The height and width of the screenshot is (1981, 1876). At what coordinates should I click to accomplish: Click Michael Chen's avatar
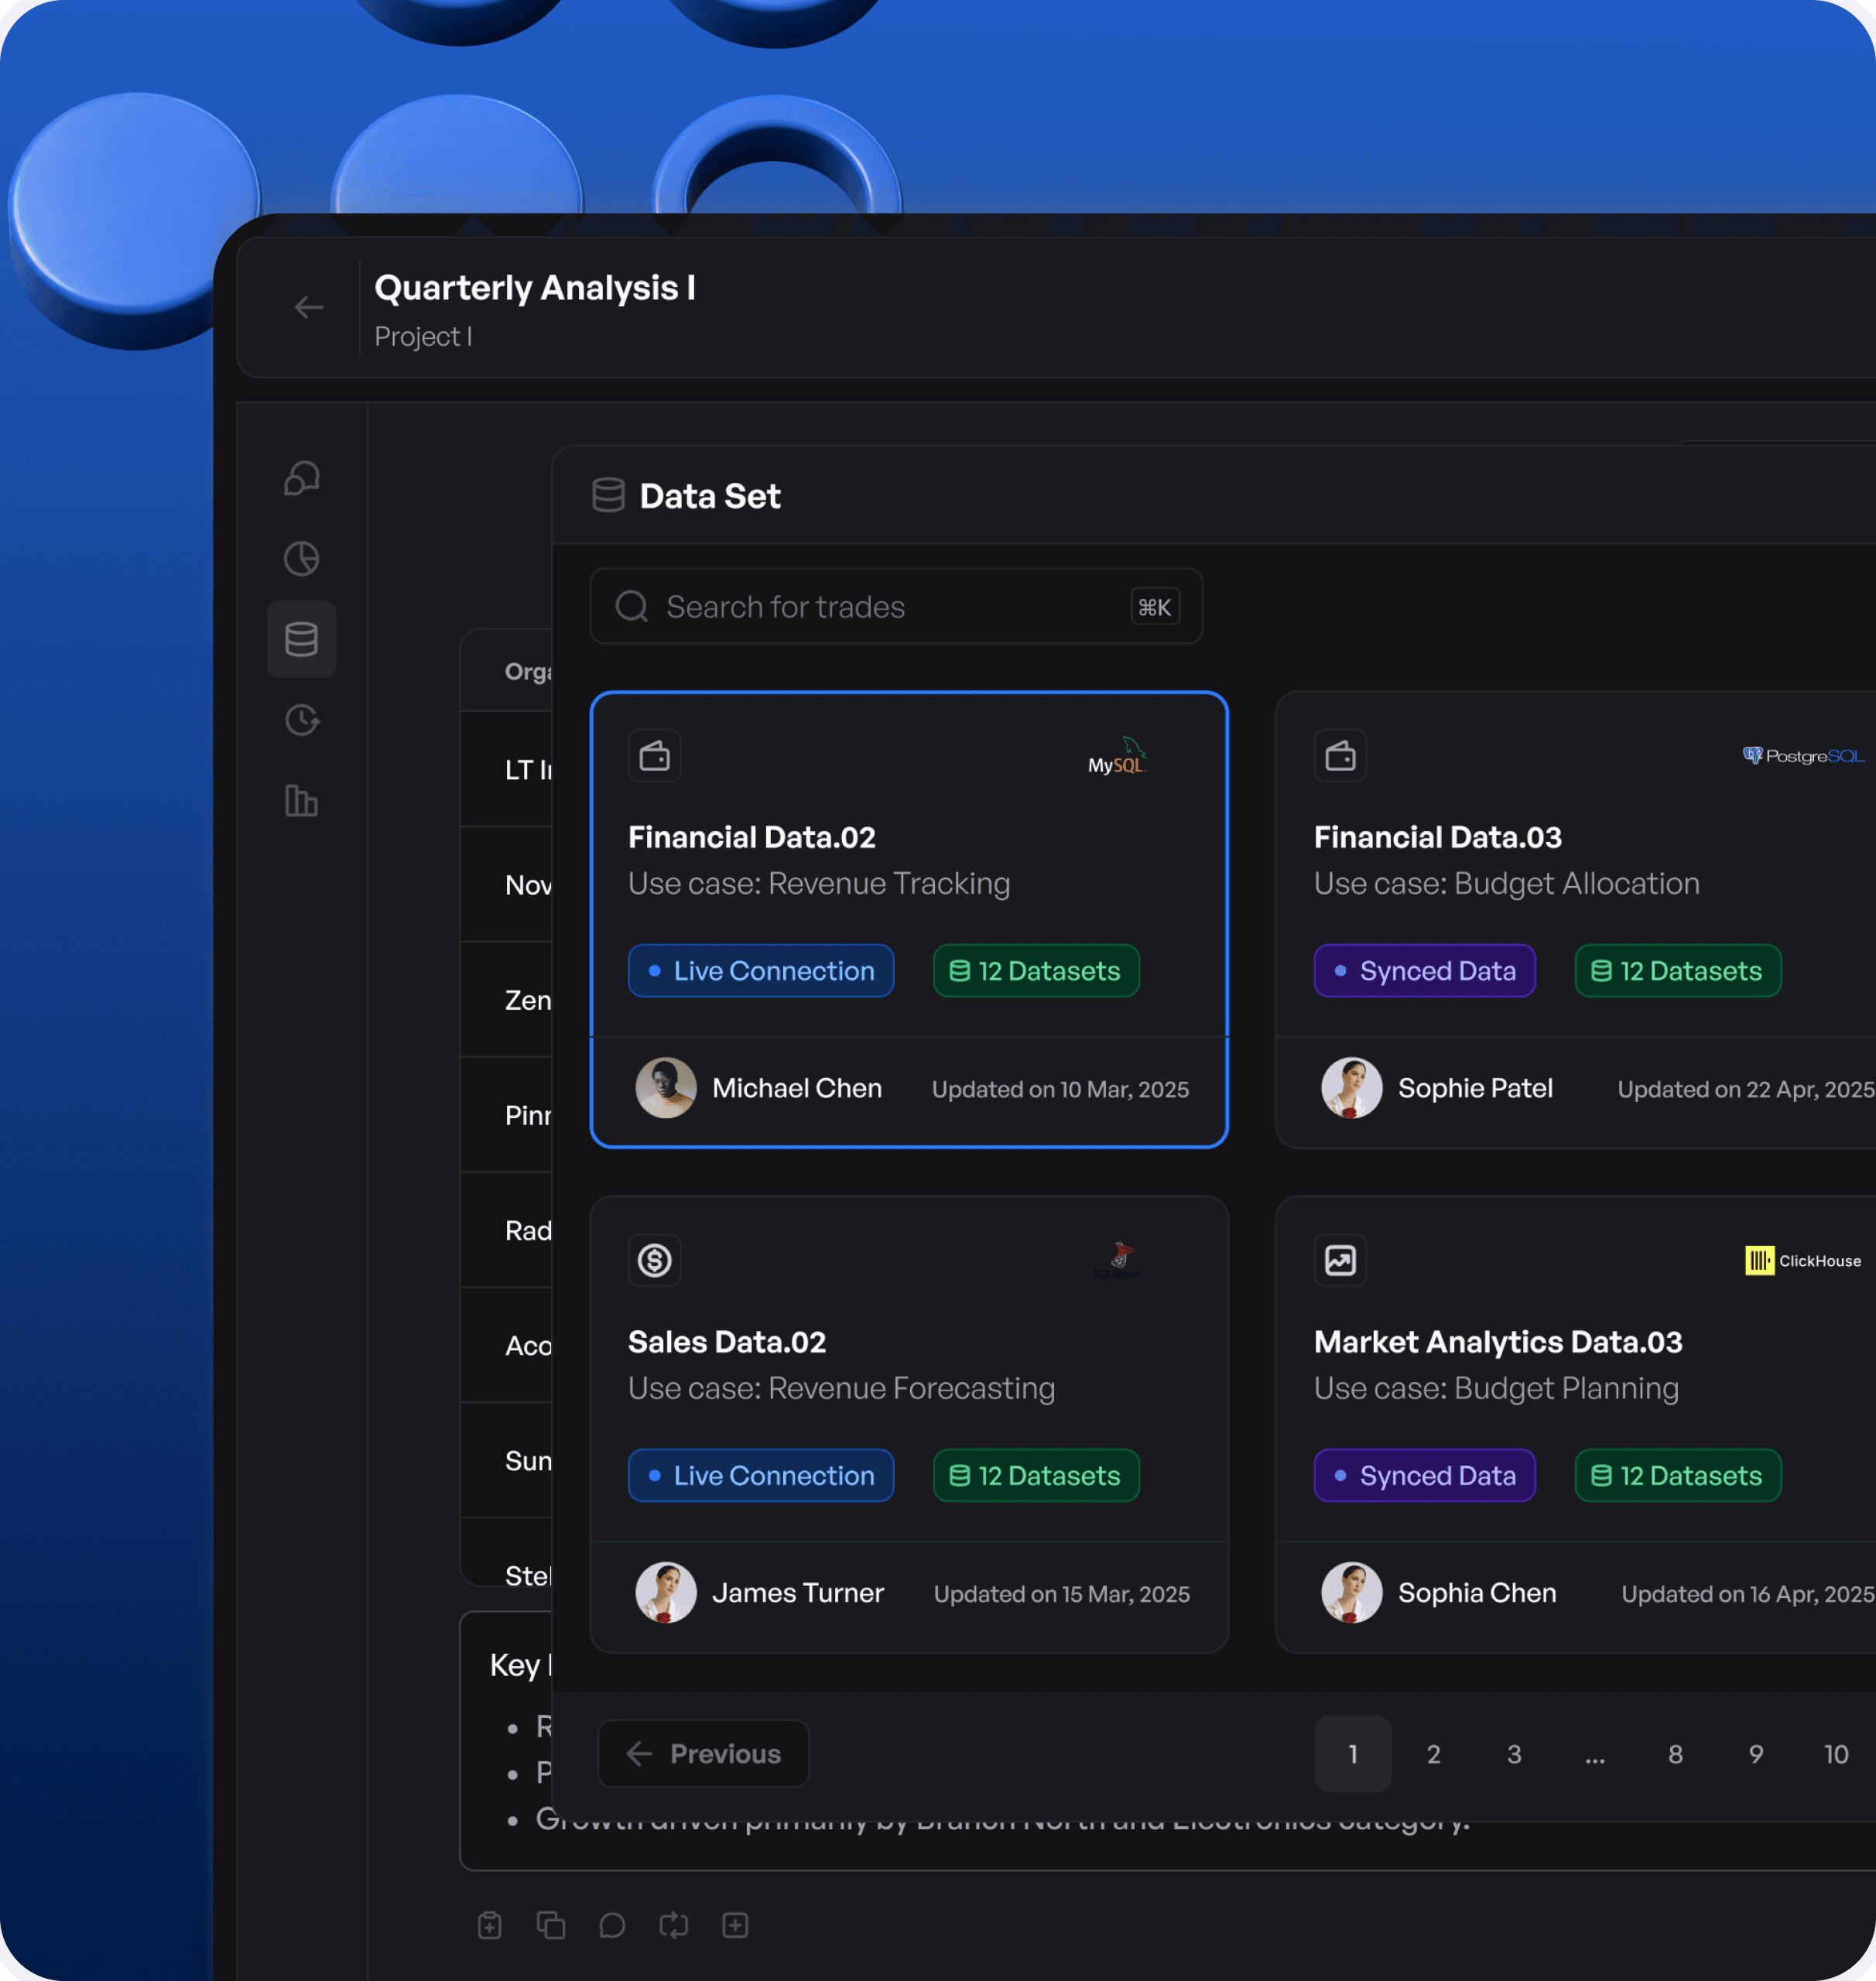[x=666, y=1088]
